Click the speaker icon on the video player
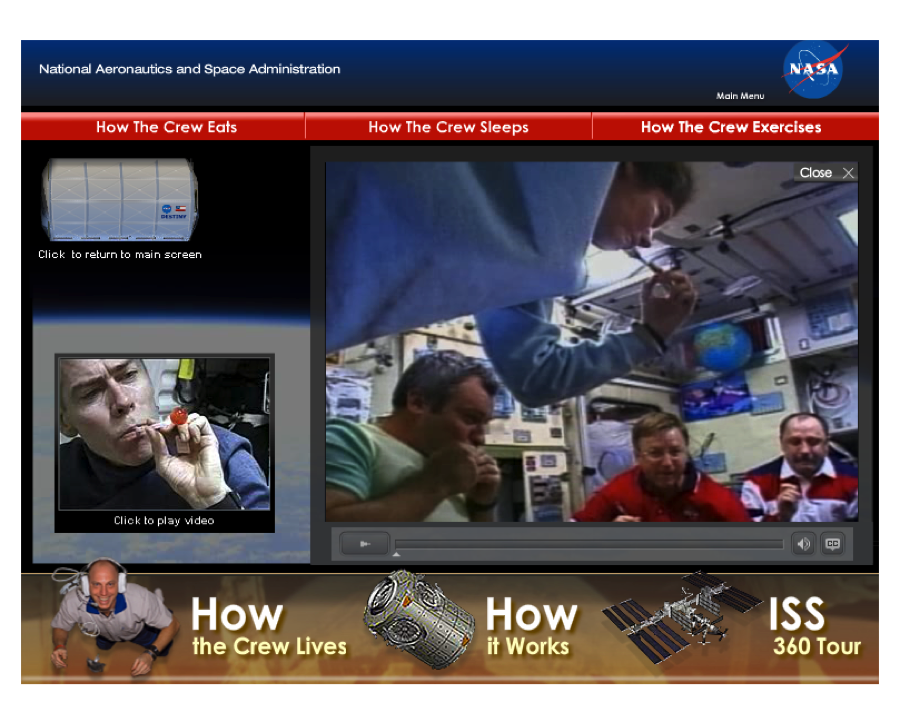 pyautogui.click(x=803, y=543)
